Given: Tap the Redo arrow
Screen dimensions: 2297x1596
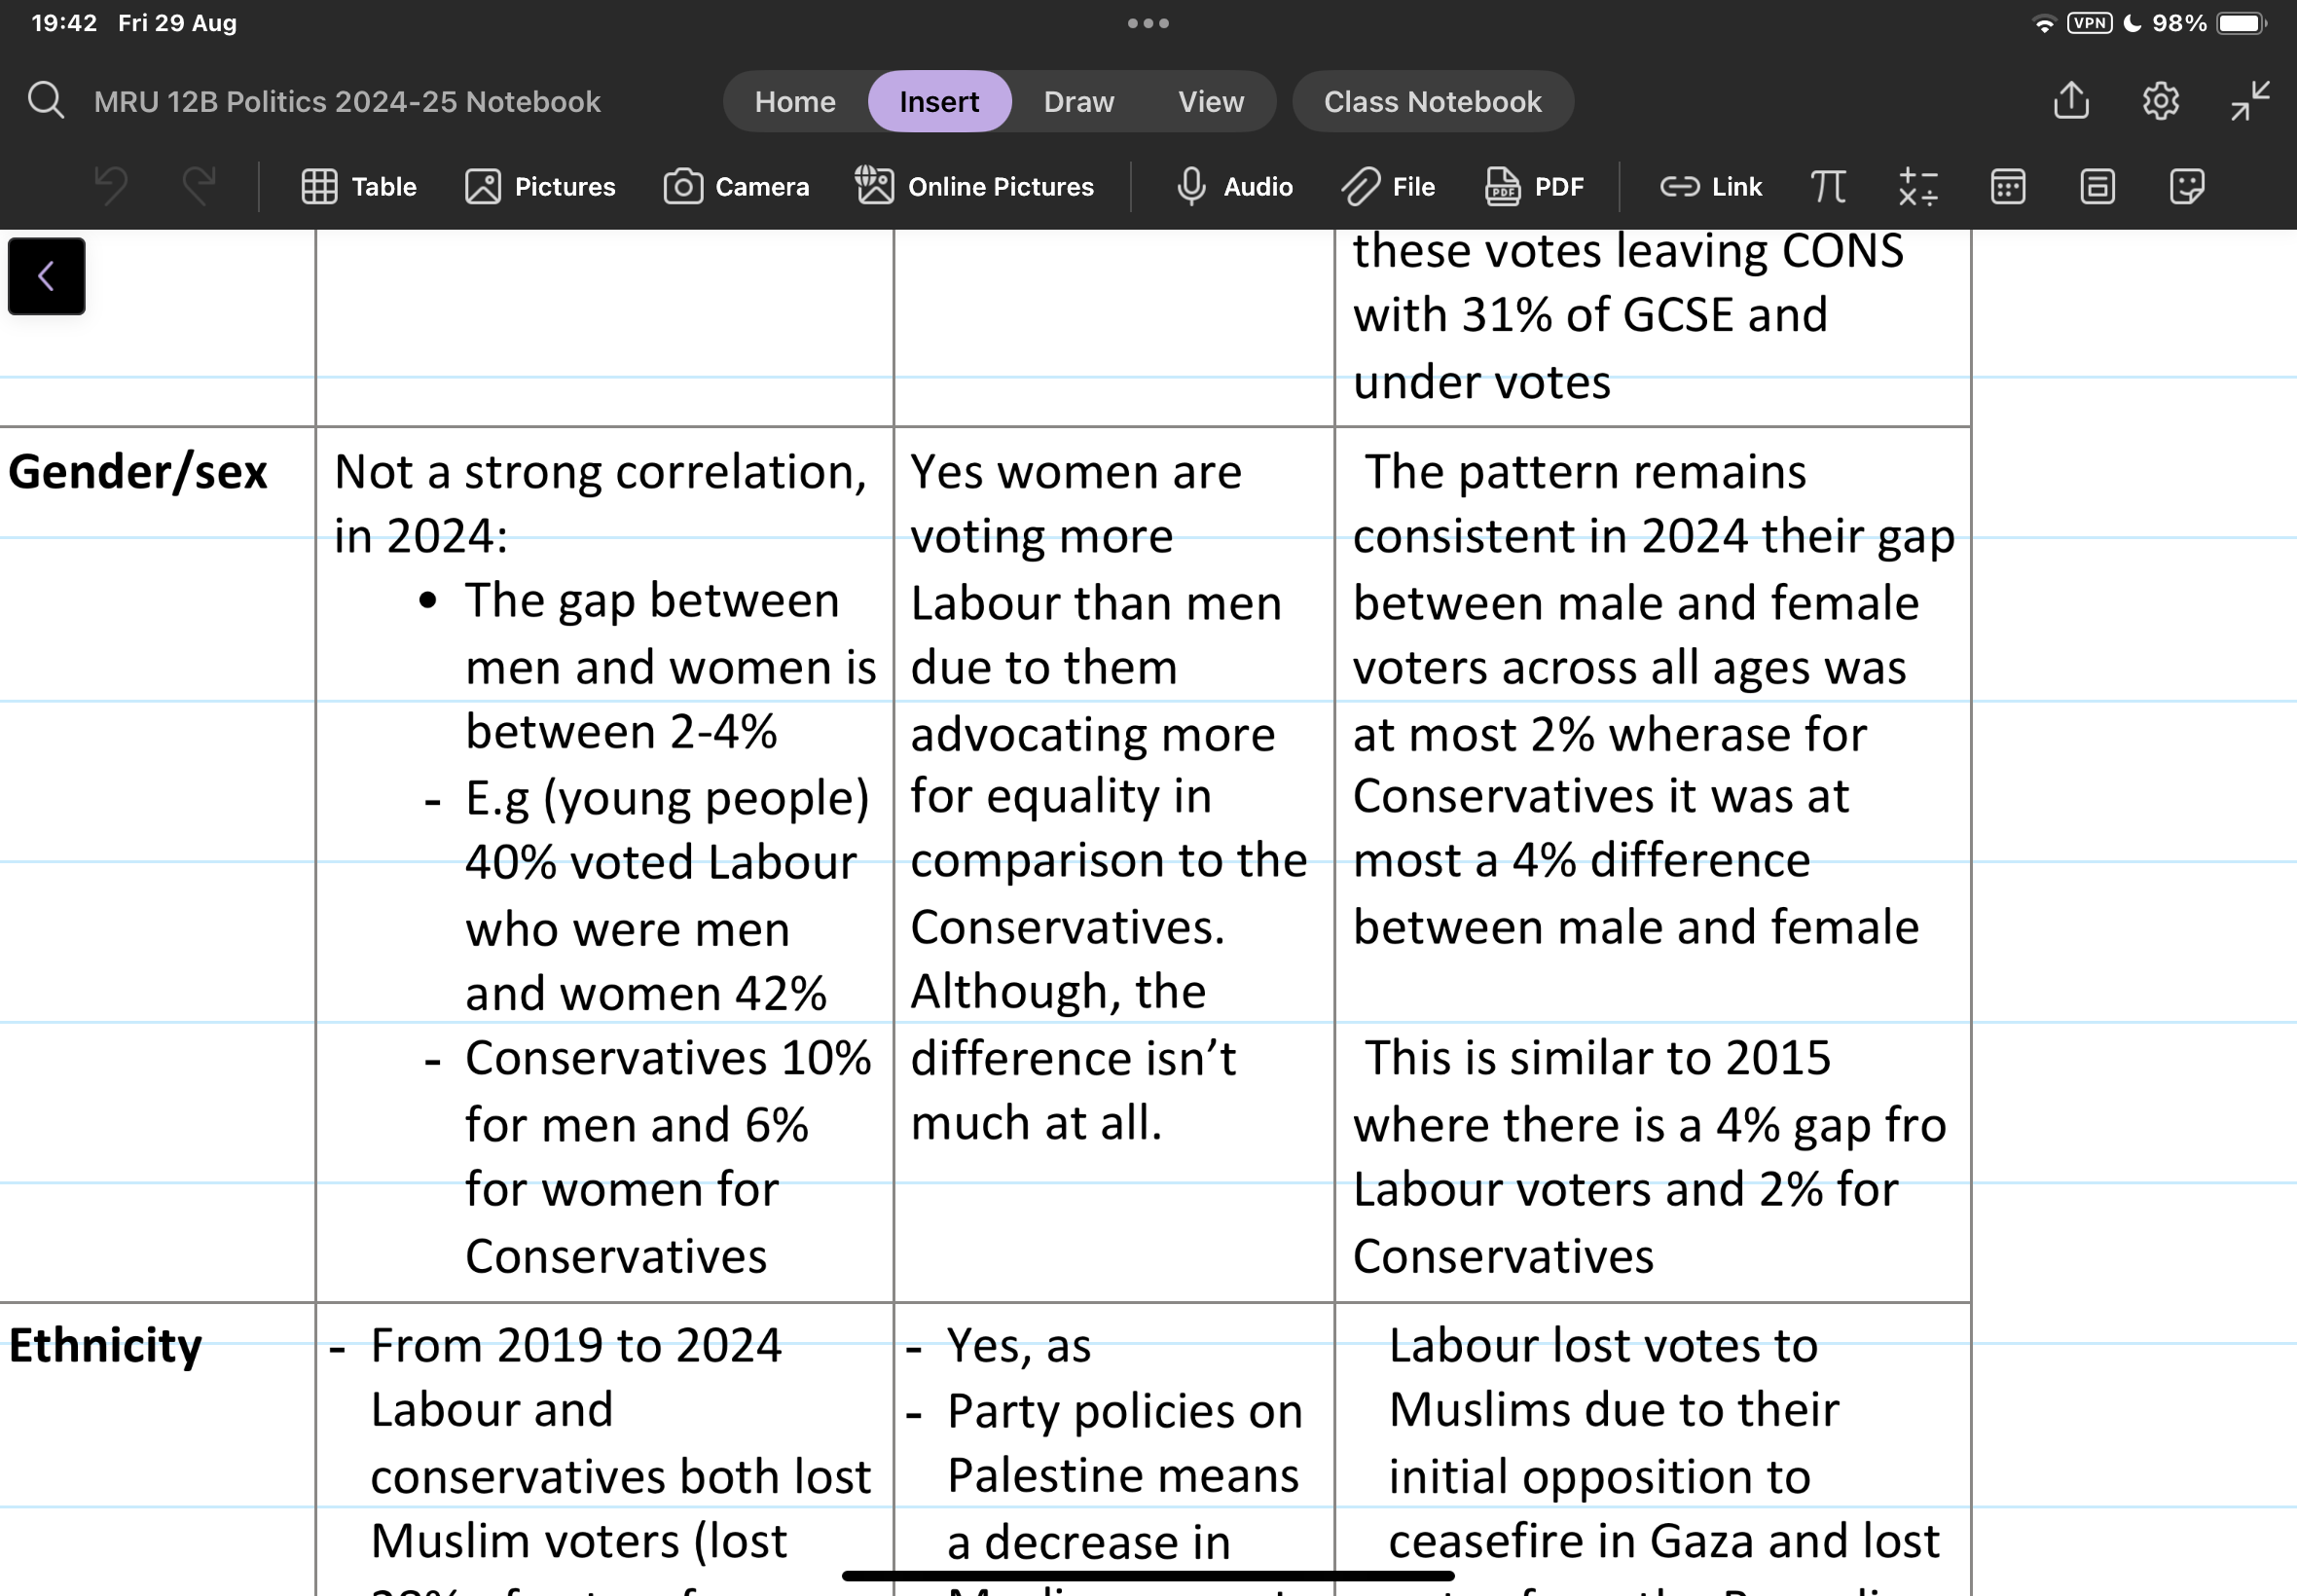Looking at the screenshot, I should pos(199,186).
